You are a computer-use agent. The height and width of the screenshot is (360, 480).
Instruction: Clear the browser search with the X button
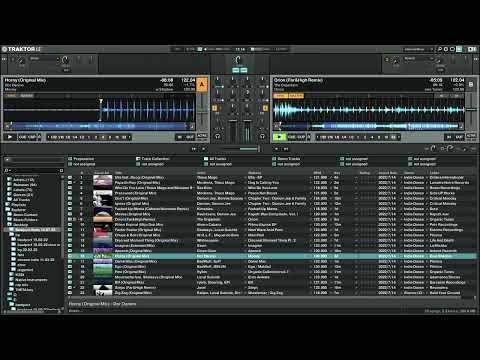(61, 170)
